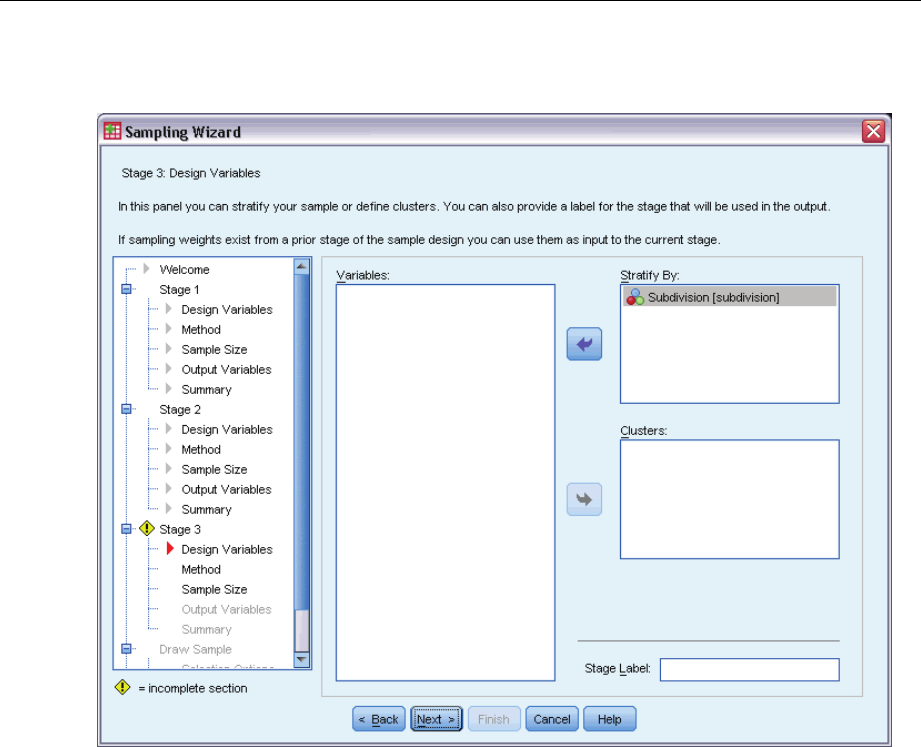Viewport: 921px width, 747px height.
Task: Open Stage 1 Method step
Action: [x=201, y=329]
